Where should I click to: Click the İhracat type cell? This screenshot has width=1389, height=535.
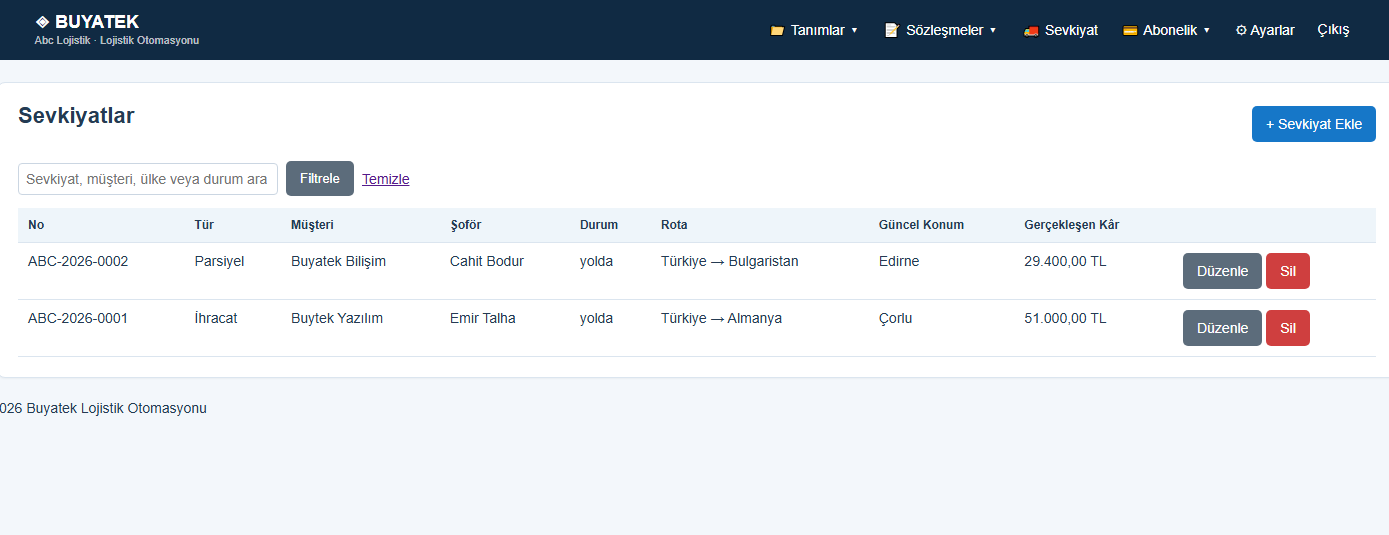click(x=216, y=319)
